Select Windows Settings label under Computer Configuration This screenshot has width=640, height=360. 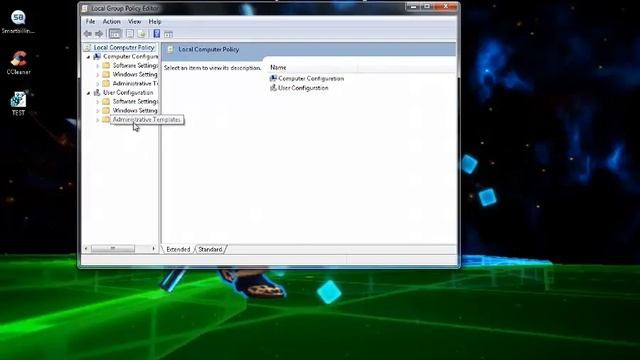135,74
